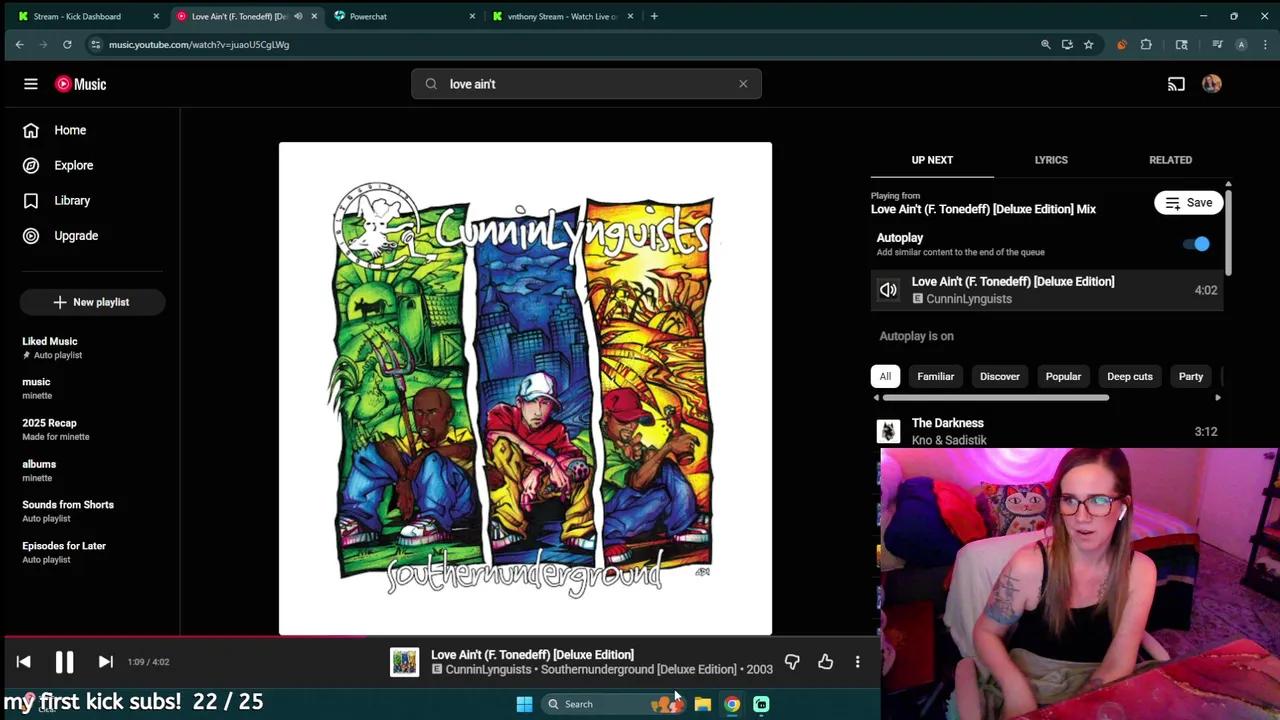Switch to the LYRICS tab
The image size is (1280, 720).
coord(1051,160)
